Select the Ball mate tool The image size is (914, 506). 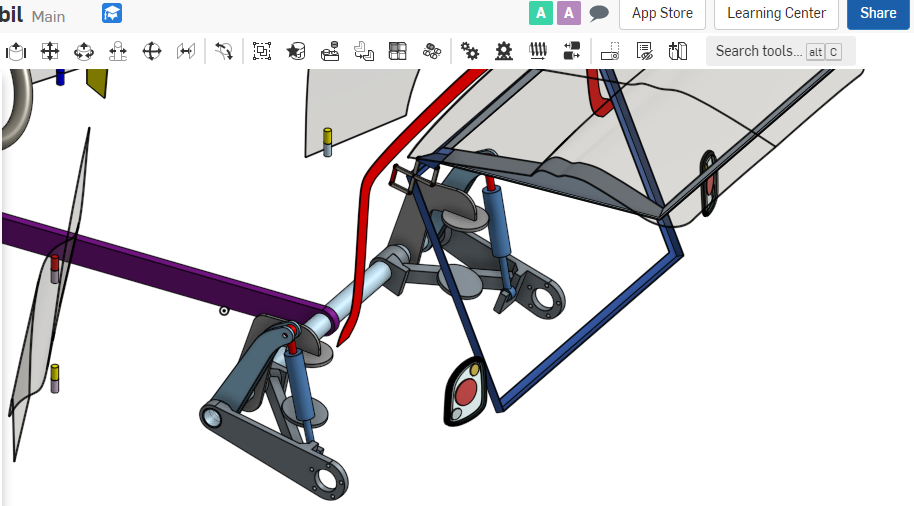point(152,51)
